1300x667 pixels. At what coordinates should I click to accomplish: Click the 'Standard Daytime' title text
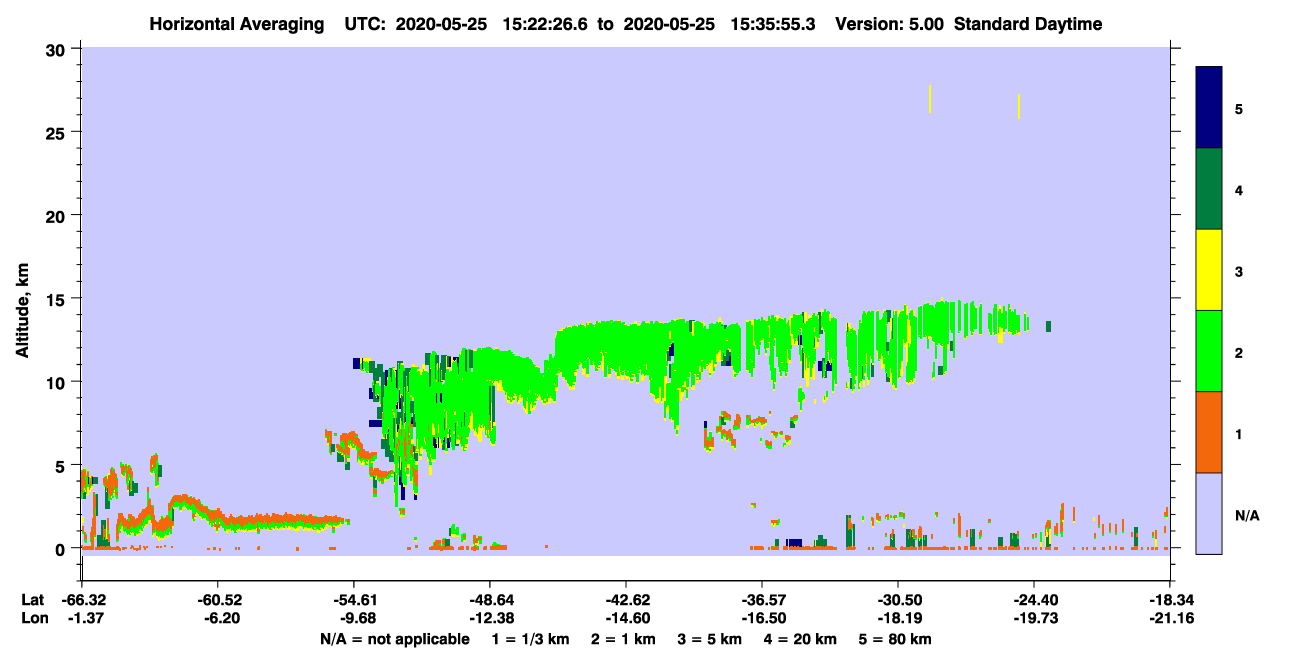(x=1028, y=24)
